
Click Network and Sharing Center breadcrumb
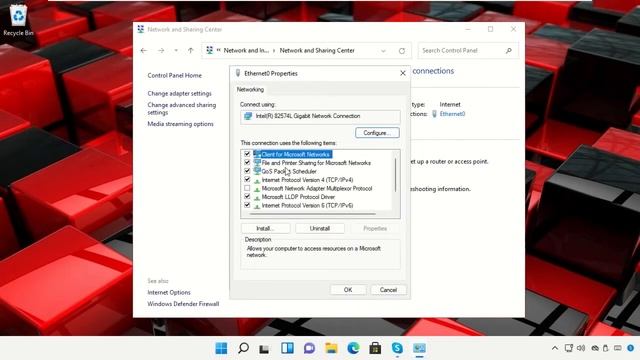click(317, 51)
